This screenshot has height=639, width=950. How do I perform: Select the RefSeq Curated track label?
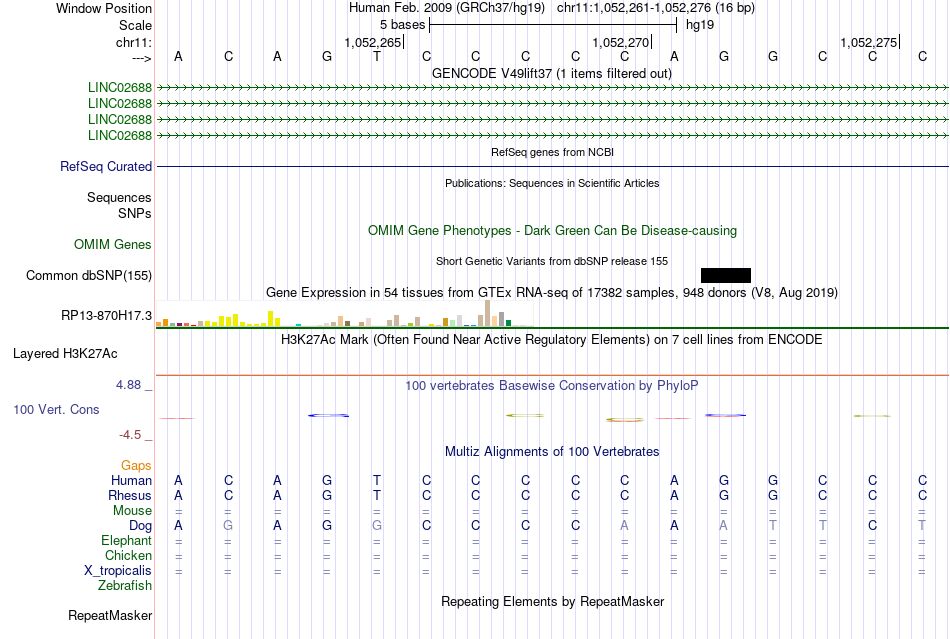point(106,166)
